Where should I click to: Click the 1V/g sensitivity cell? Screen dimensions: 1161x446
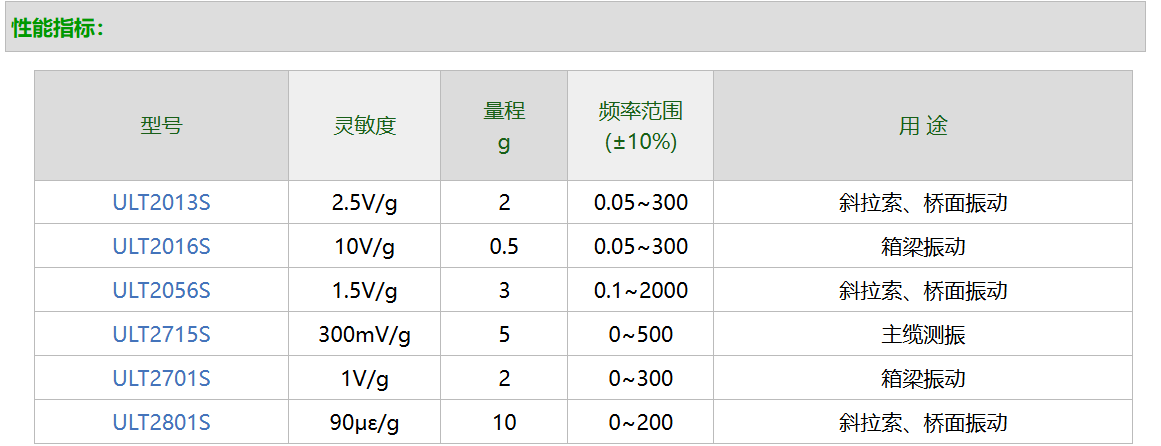tap(365, 379)
